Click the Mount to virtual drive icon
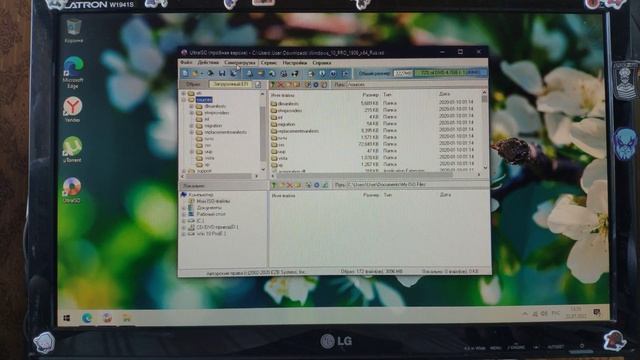The width and height of the screenshot is (640, 360). 283,73
